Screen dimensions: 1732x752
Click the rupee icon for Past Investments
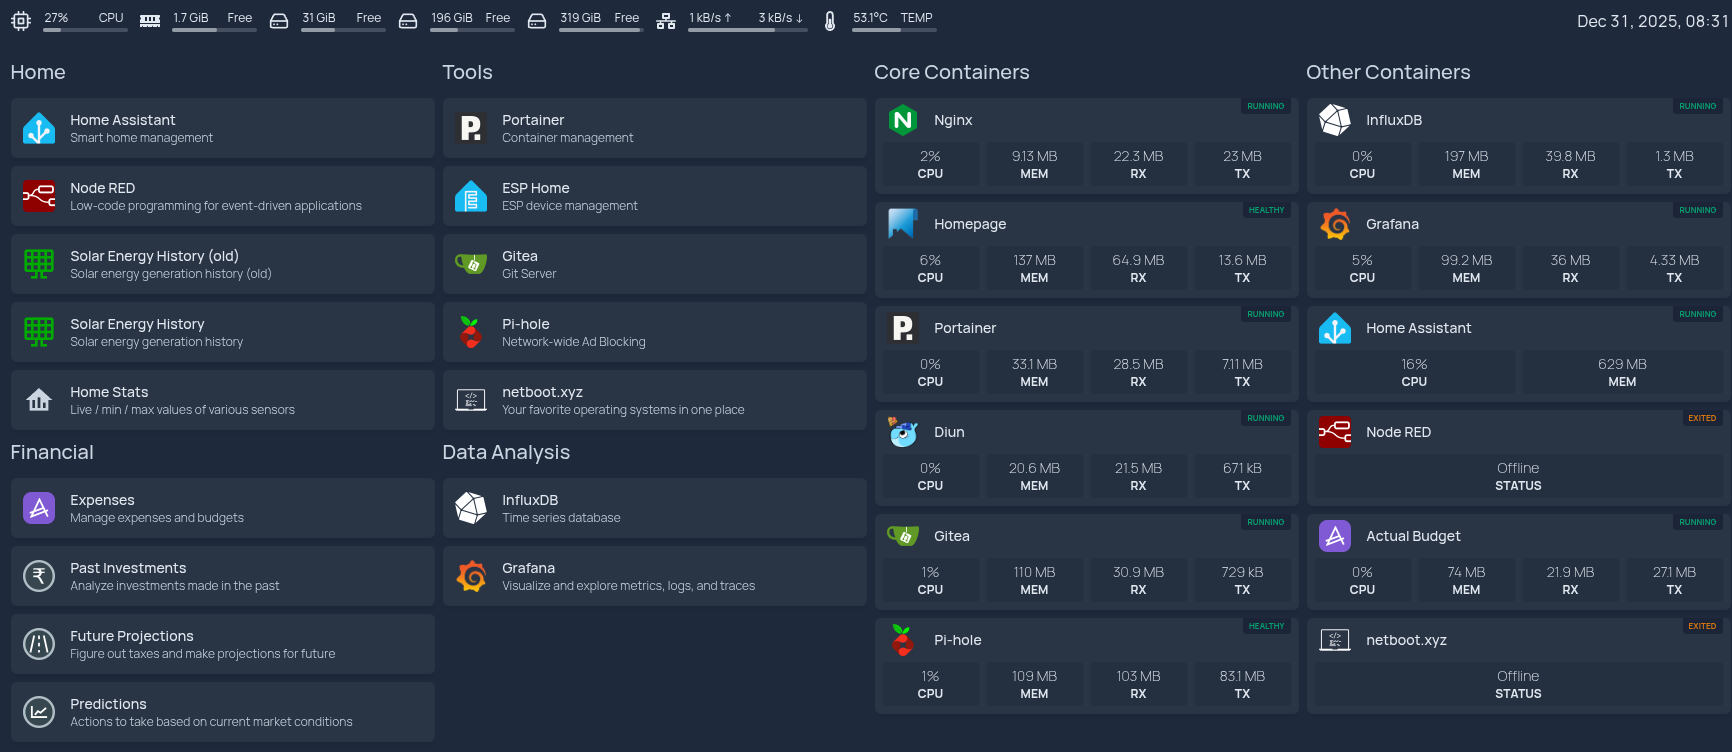[39, 576]
